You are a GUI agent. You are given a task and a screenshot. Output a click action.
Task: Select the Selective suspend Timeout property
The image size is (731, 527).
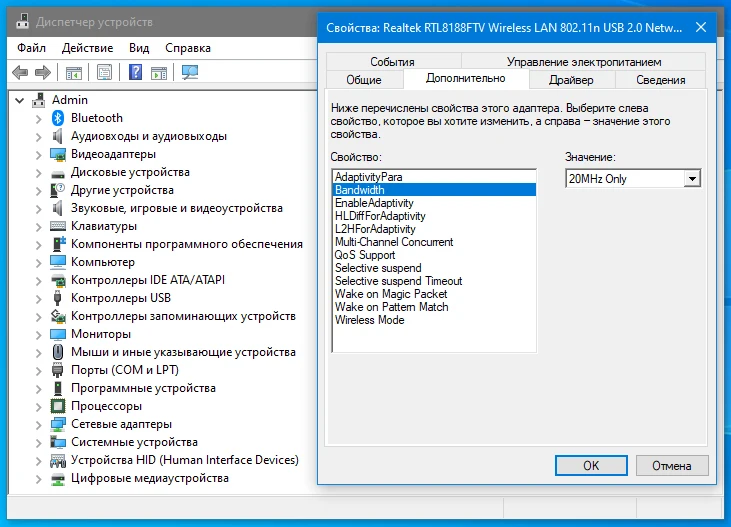tap(434, 281)
